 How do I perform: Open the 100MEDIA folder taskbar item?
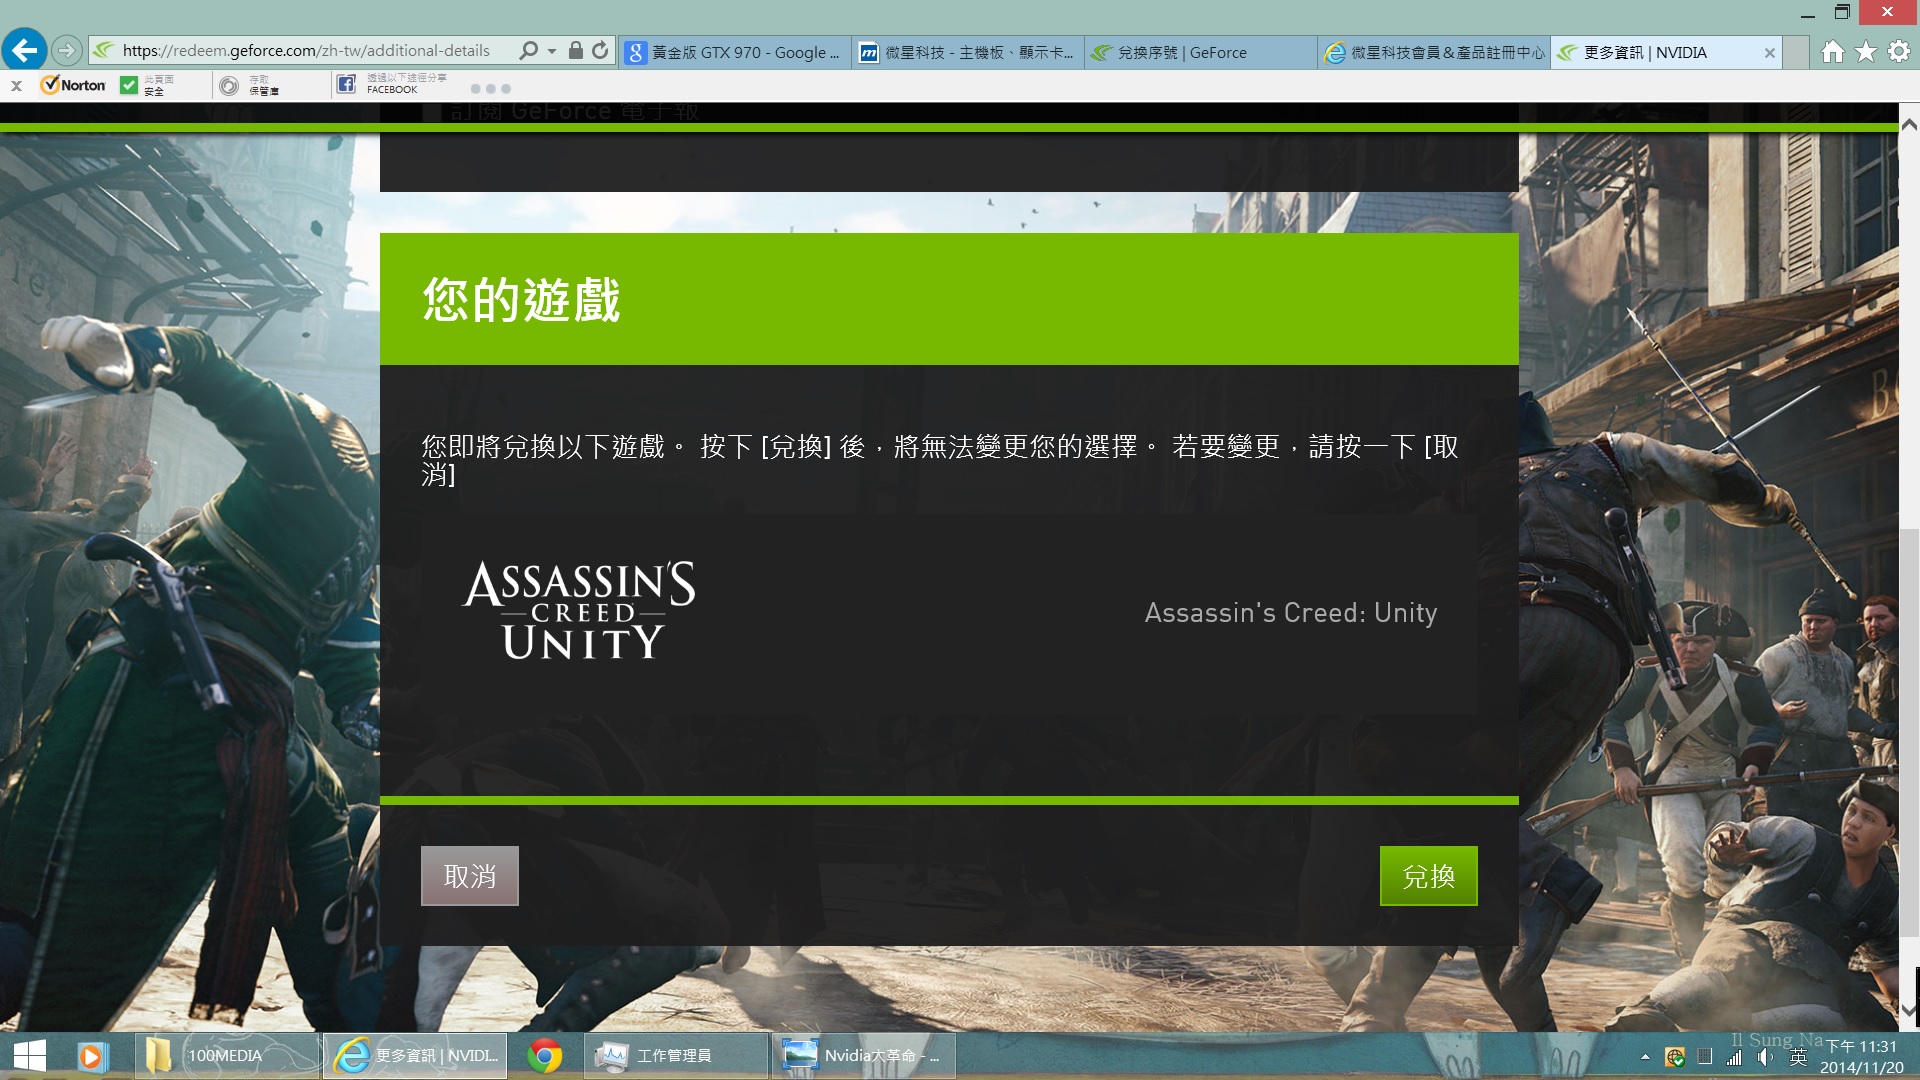click(228, 1056)
